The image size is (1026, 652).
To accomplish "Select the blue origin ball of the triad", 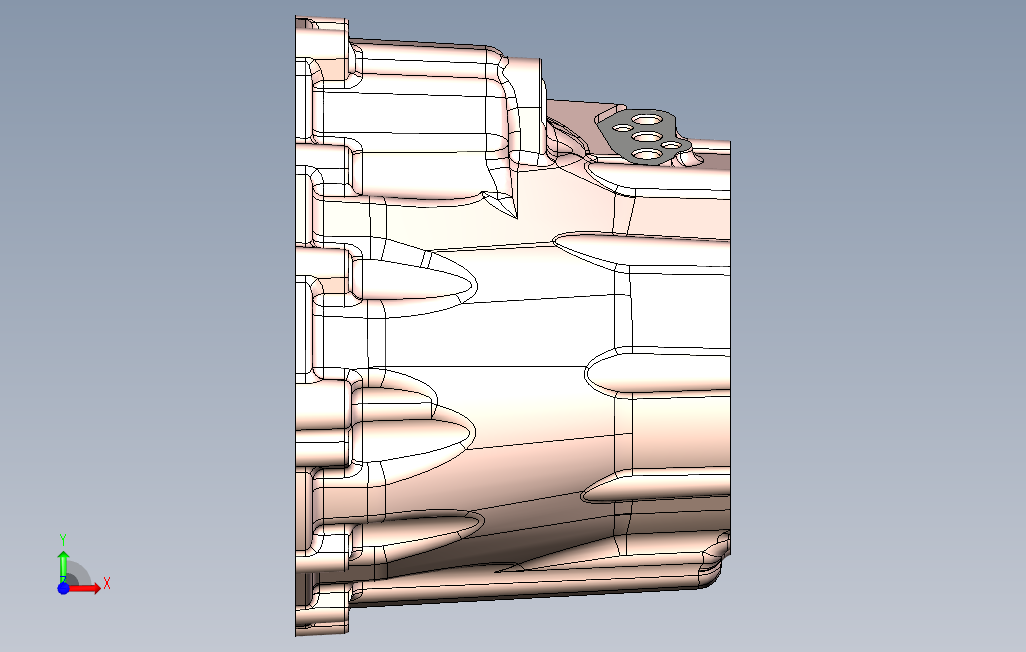I will [x=63, y=588].
